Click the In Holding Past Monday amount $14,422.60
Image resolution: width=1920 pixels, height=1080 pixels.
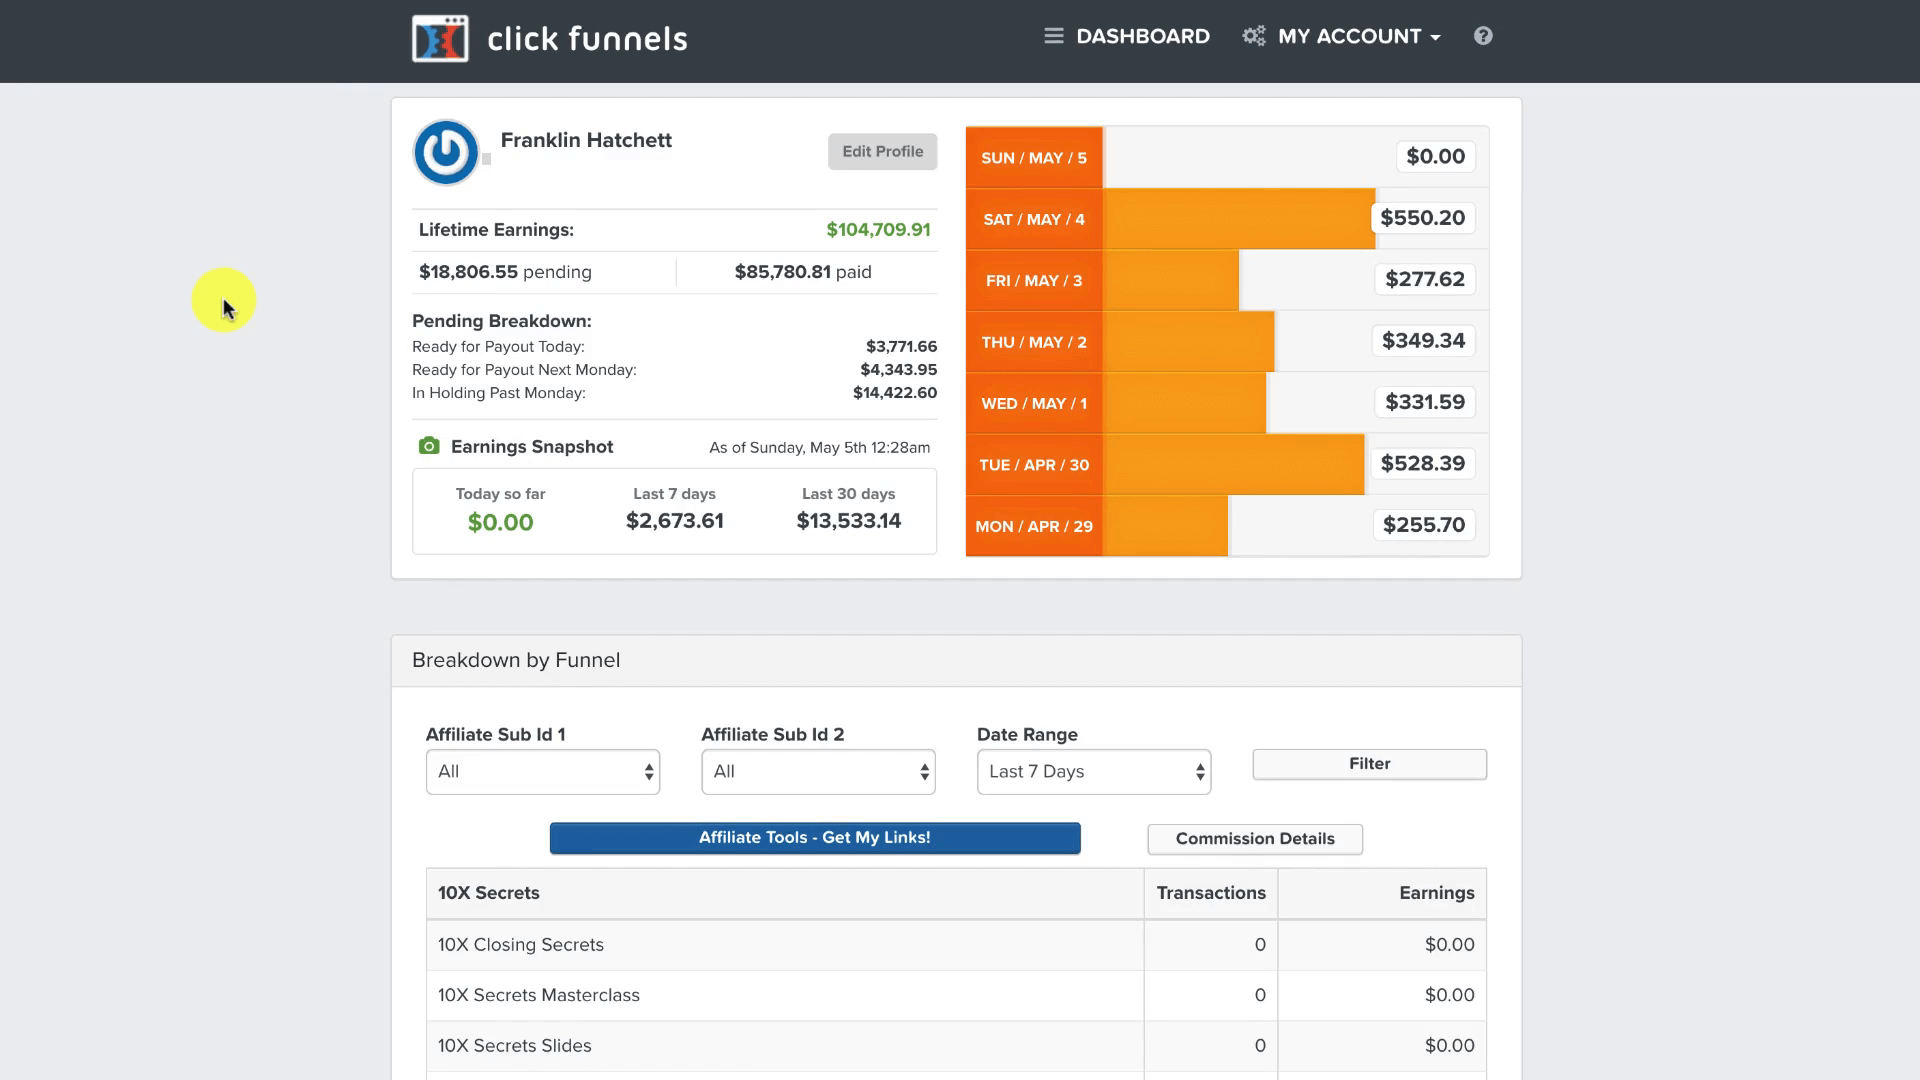pyautogui.click(x=895, y=393)
